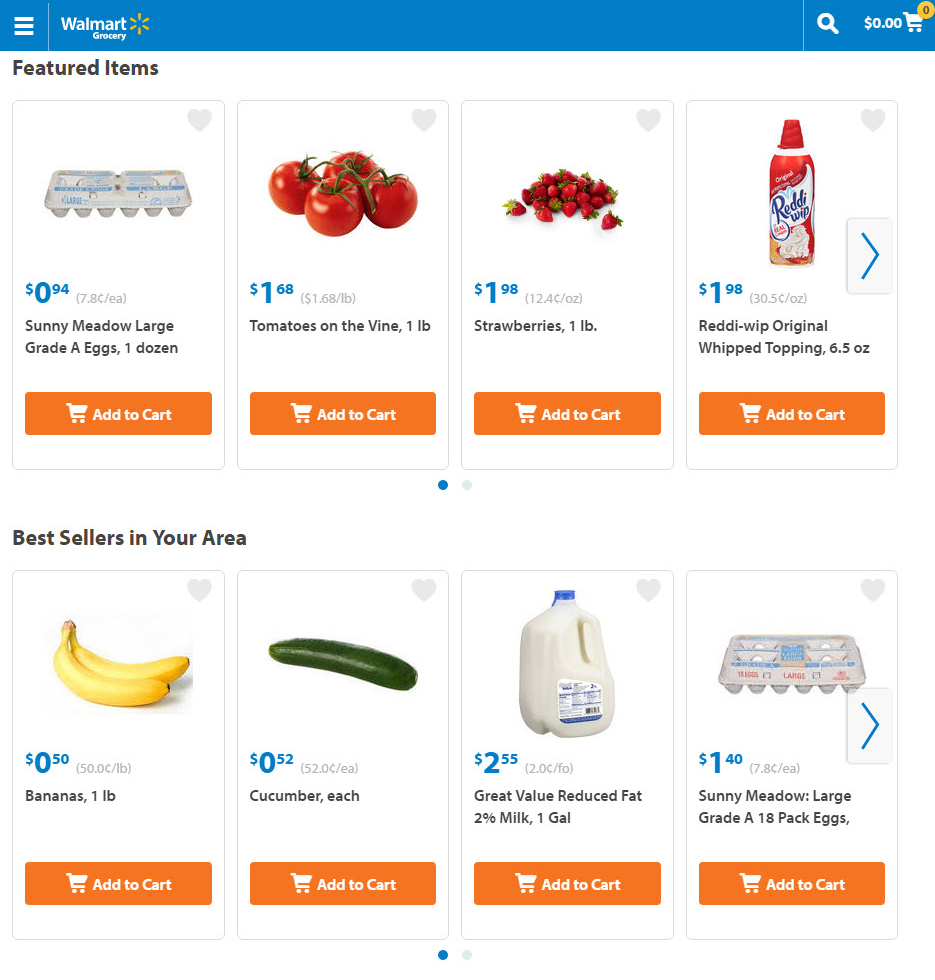Open the Tomatoes on the Vine product link
935x980 pixels.
(340, 326)
